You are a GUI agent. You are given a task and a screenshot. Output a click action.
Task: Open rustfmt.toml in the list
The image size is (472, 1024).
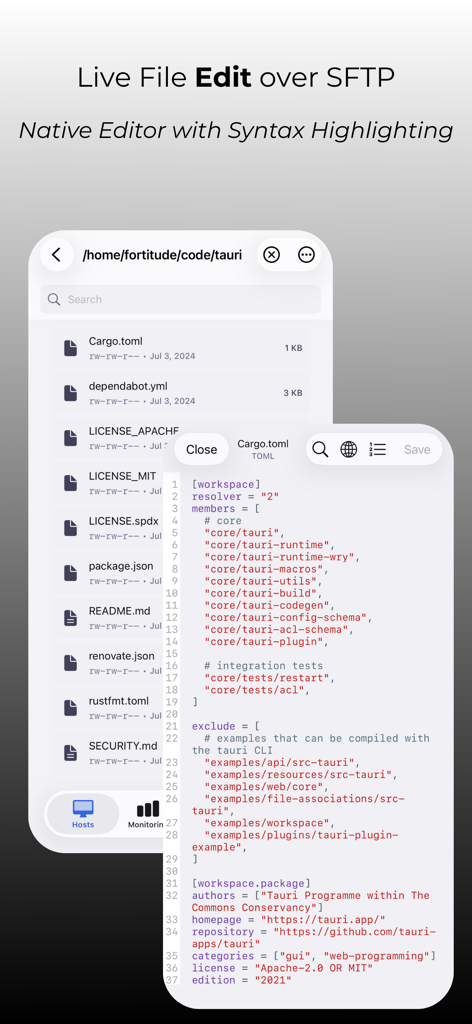click(108, 709)
